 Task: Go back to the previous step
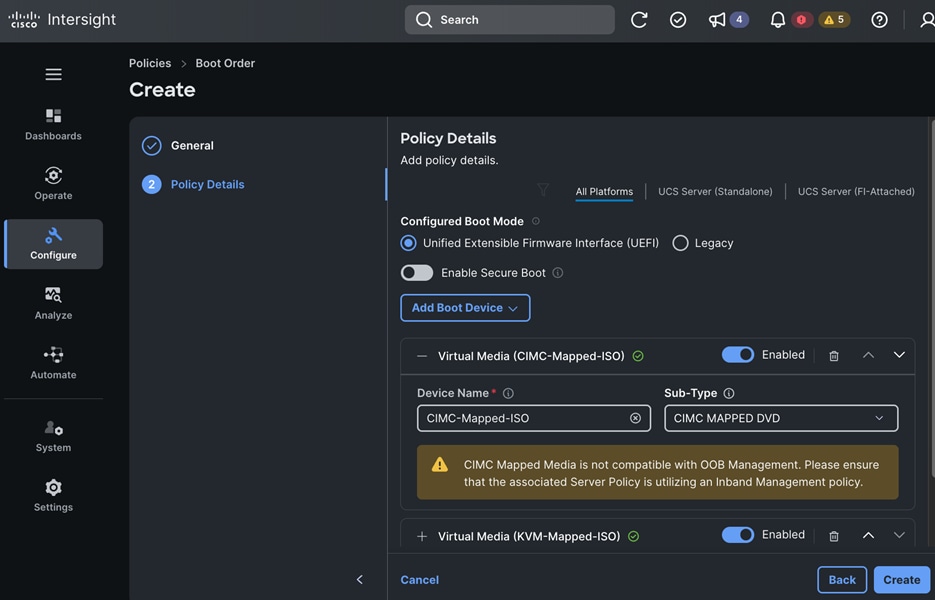(842, 580)
